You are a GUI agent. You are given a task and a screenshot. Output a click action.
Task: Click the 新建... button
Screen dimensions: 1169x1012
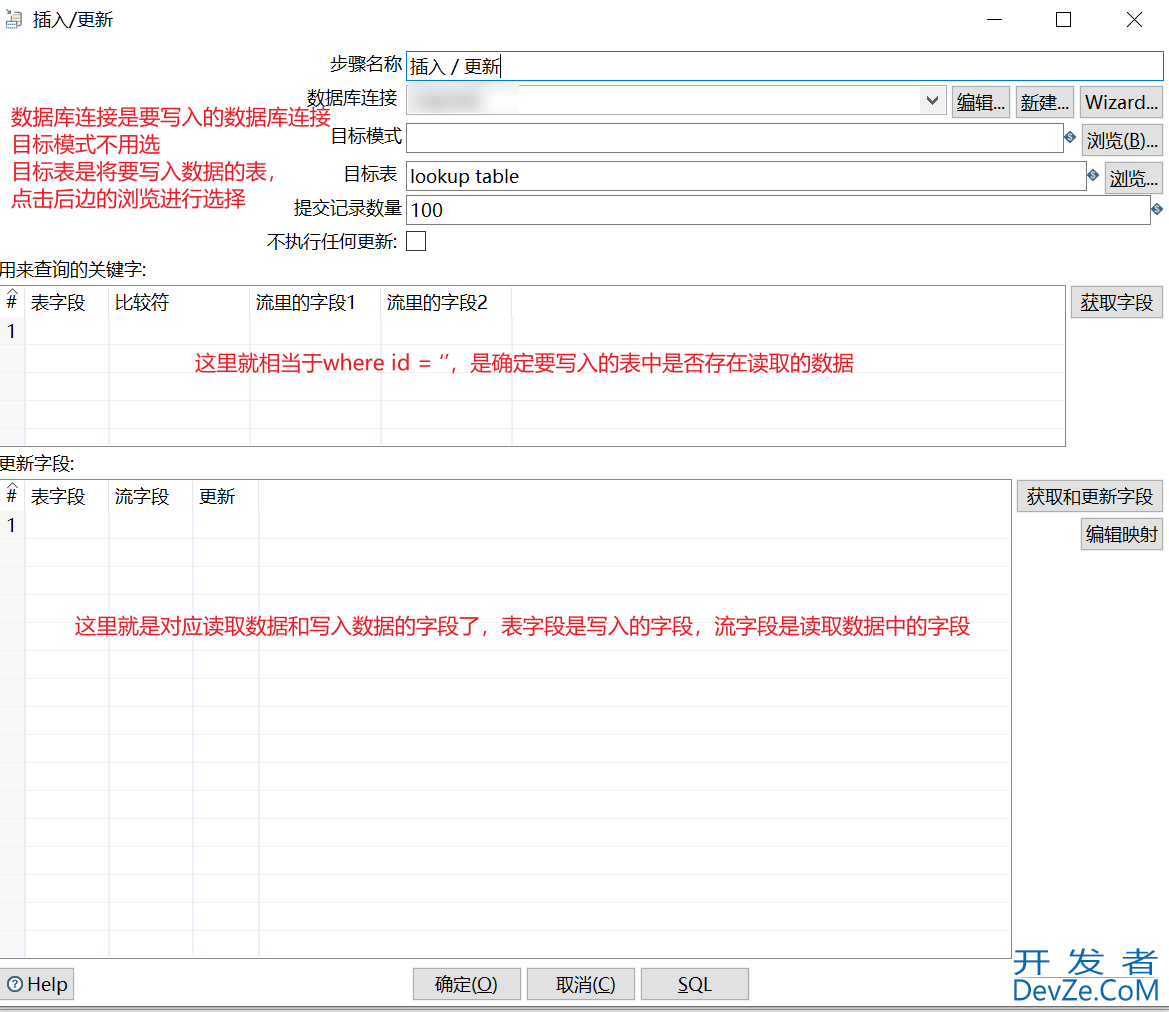point(1044,101)
